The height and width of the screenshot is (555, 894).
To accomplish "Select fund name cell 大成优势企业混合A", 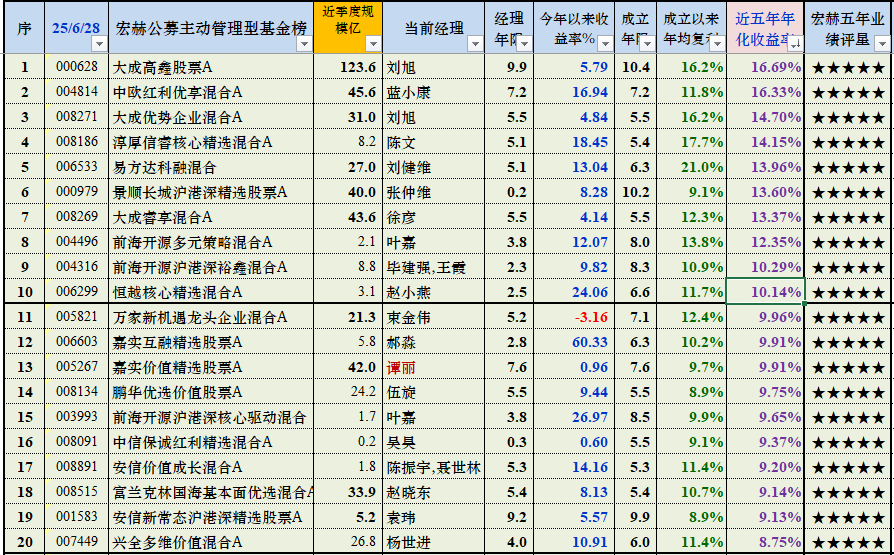I will click(x=211, y=117).
